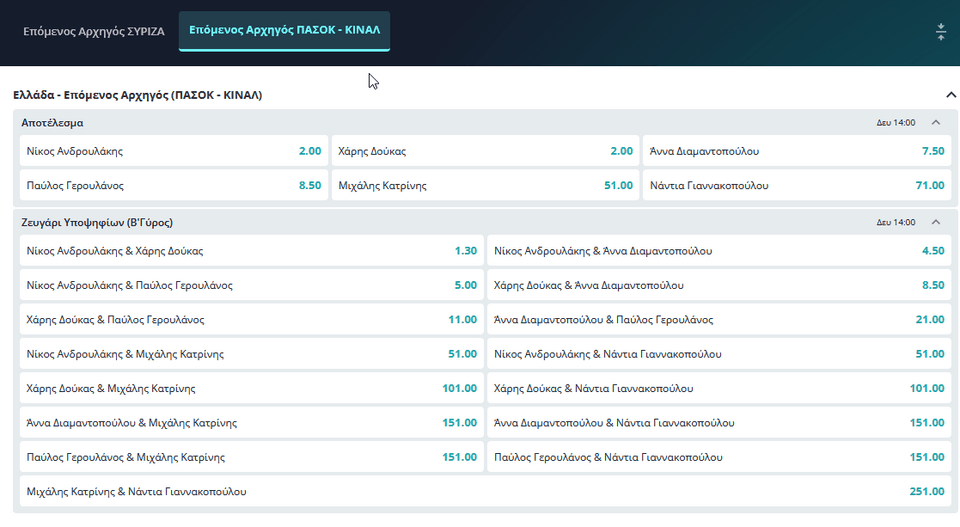Choose pair Νίκος Ανδρουλάκης & Άννα Διαμαντοπούλου
Viewport: 960px width, 527px height.
(x=719, y=251)
